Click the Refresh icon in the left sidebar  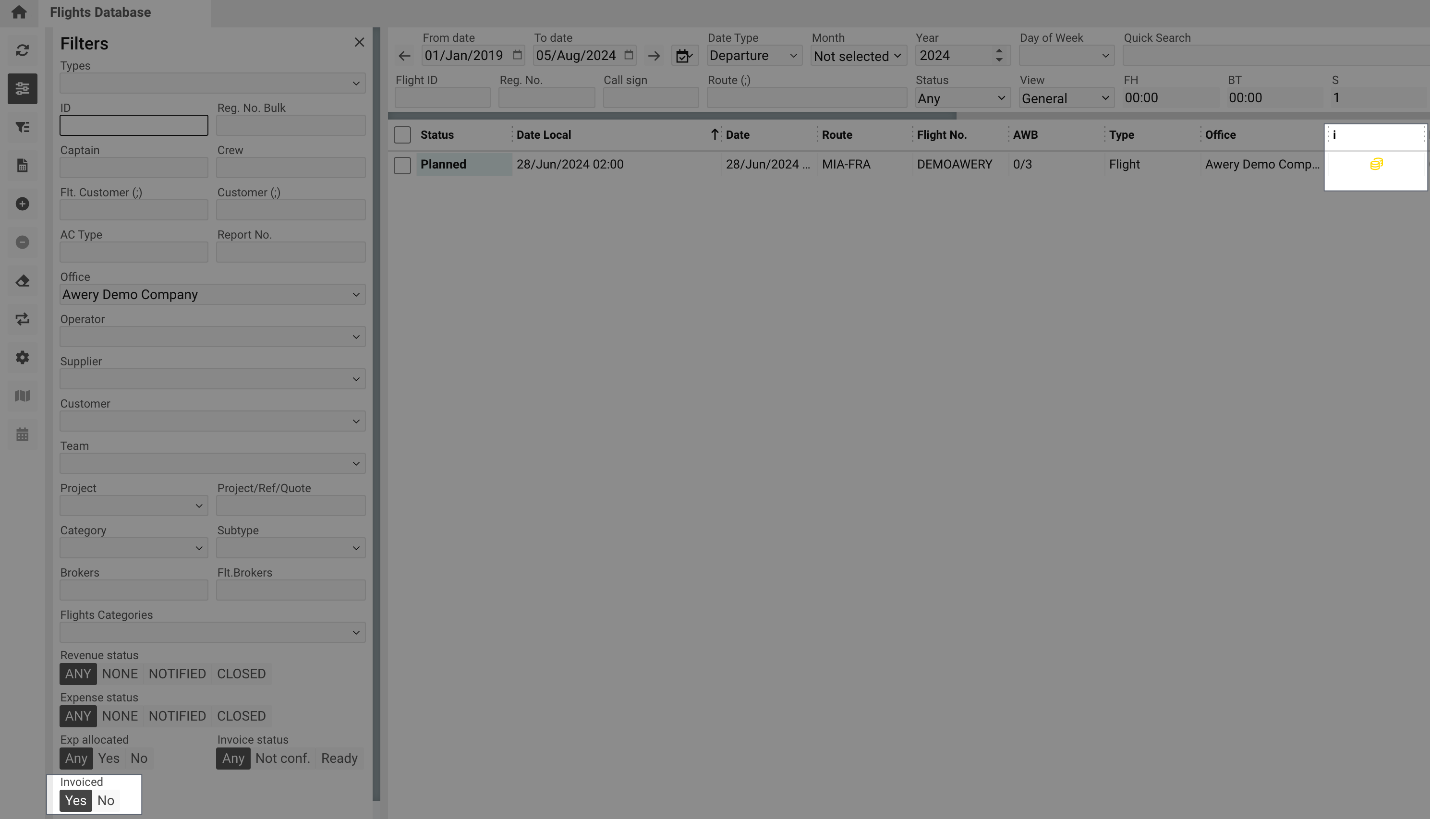[x=22, y=50]
